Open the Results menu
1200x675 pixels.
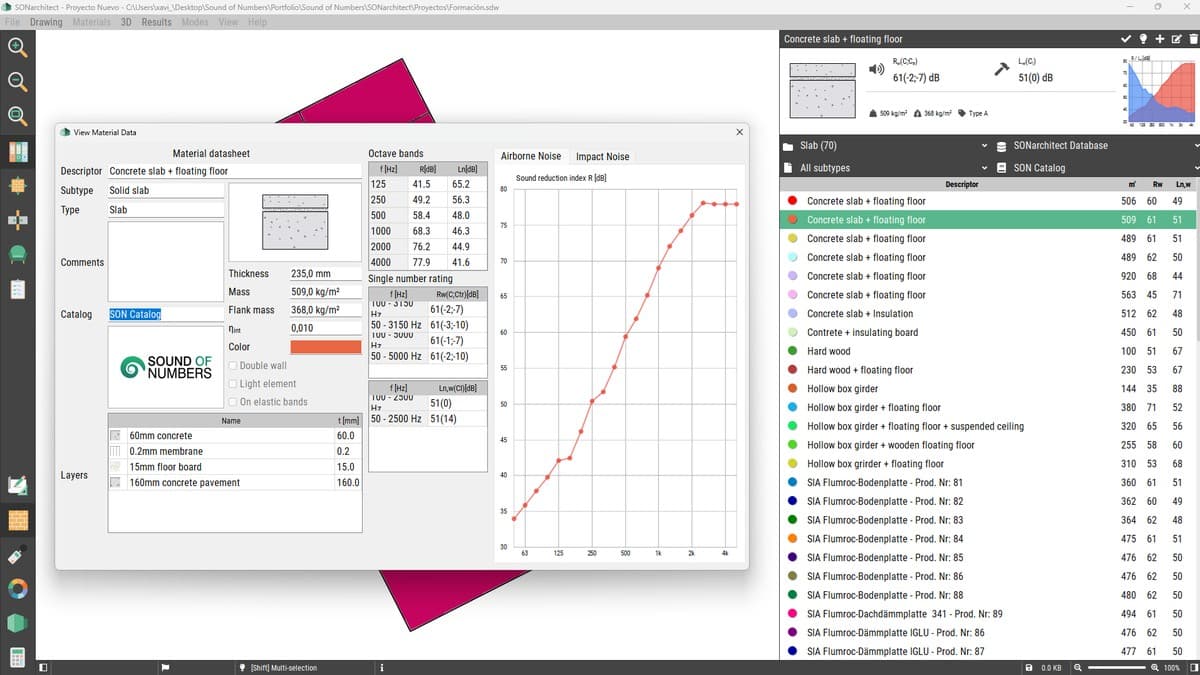[156, 22]
